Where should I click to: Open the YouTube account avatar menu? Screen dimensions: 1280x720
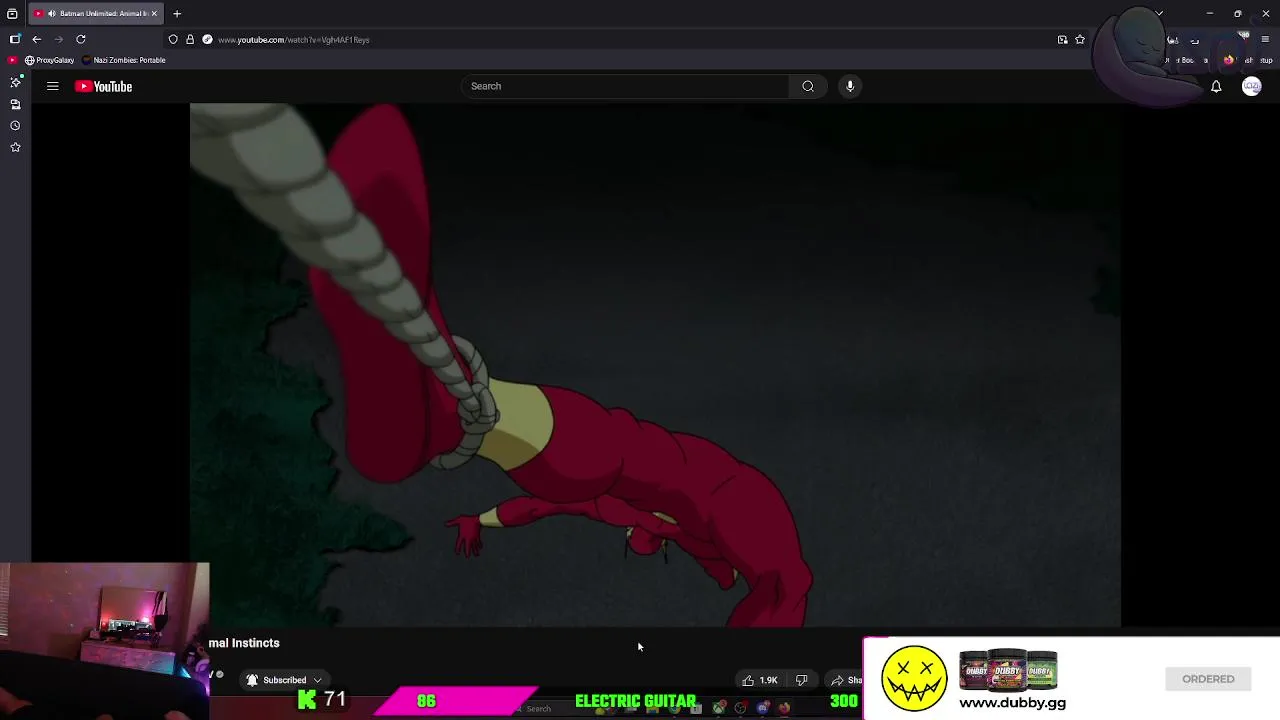(x=1251, y=87)
